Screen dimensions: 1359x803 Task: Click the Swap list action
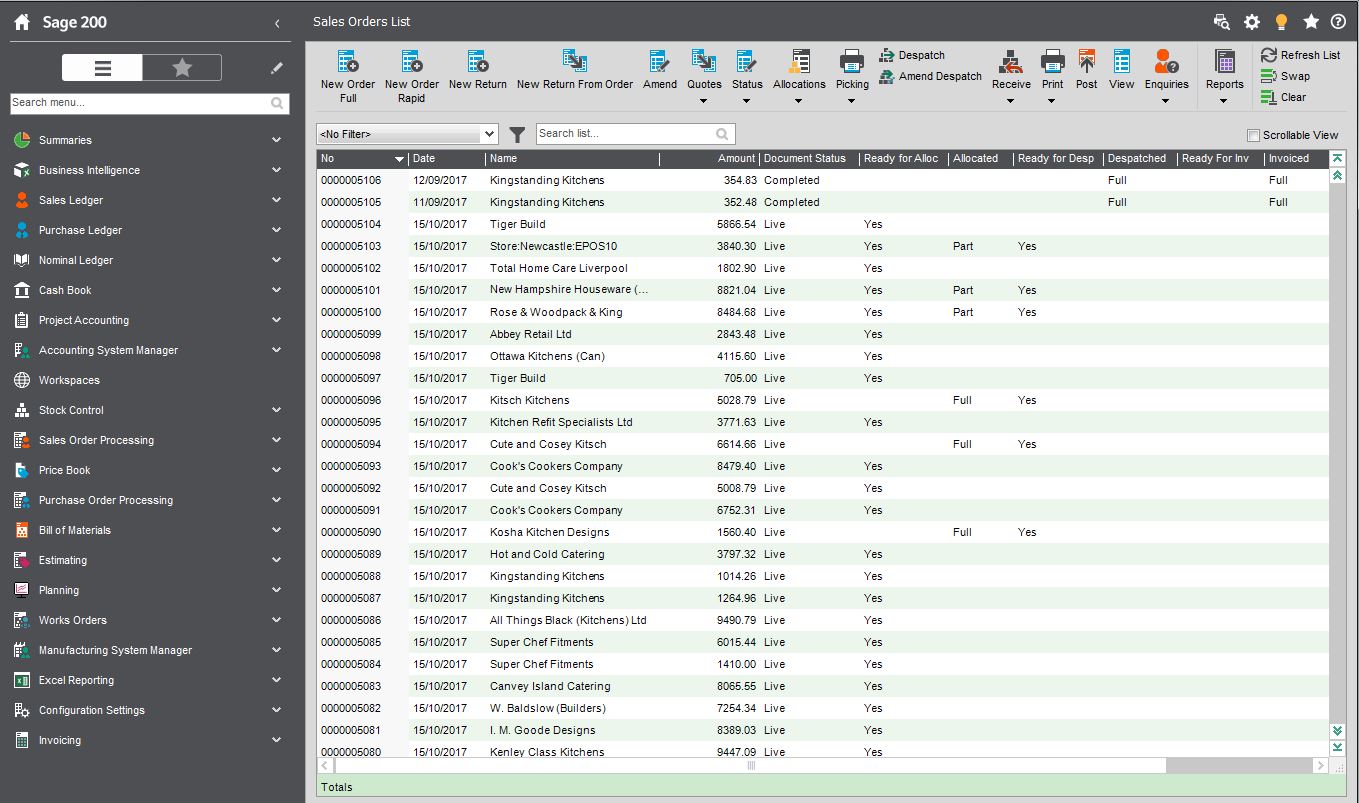[x=1286, y=76]
